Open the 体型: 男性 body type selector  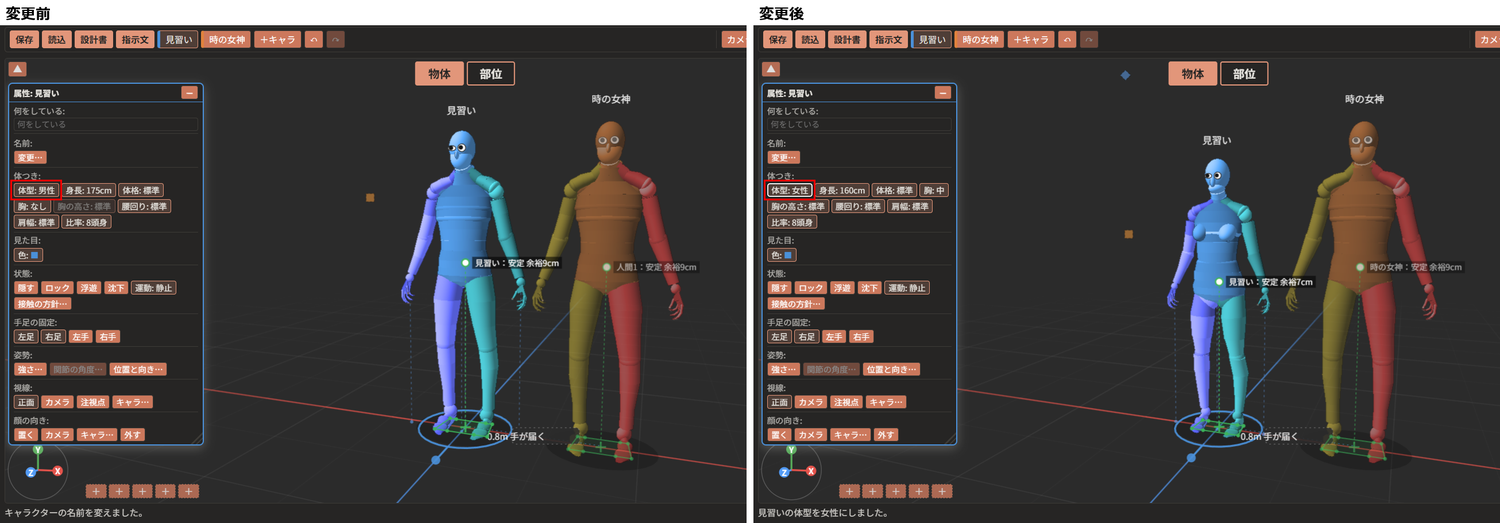[37, 190]
